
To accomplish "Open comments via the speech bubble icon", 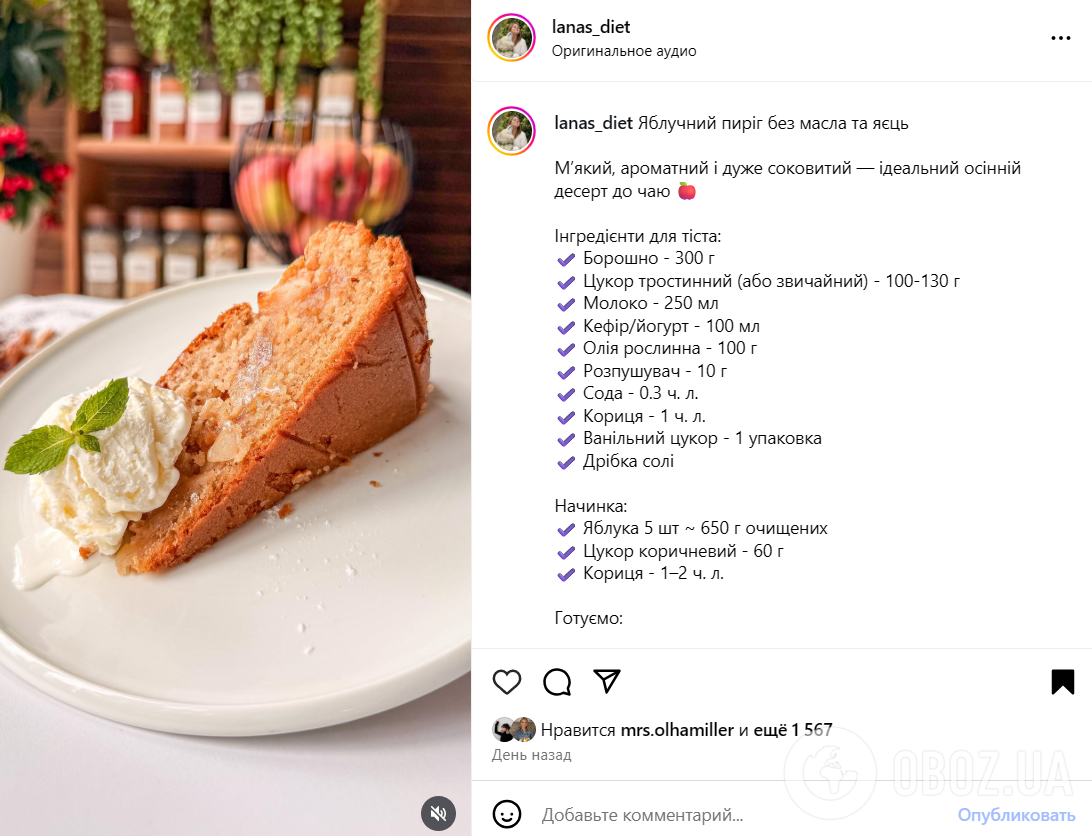I will 557,682.
